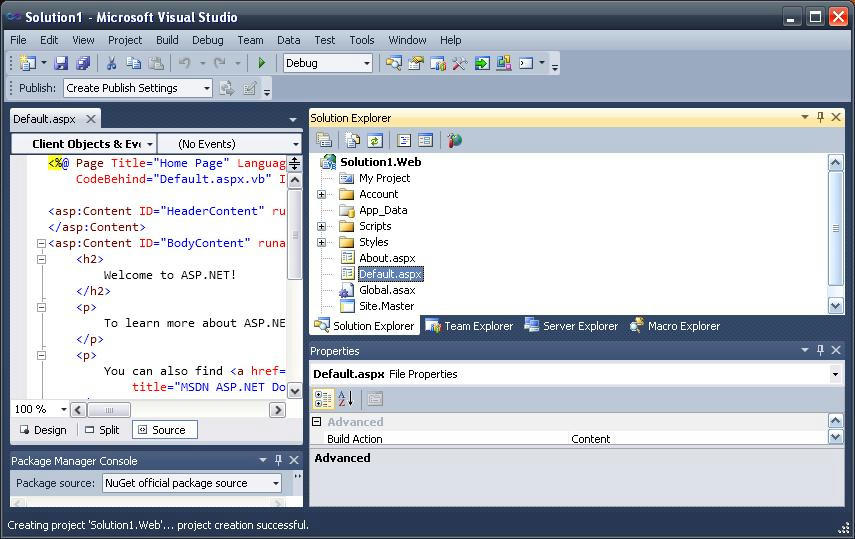
Task: Click View Designer icon in Solution Explorer
Action: coord(425,141)
